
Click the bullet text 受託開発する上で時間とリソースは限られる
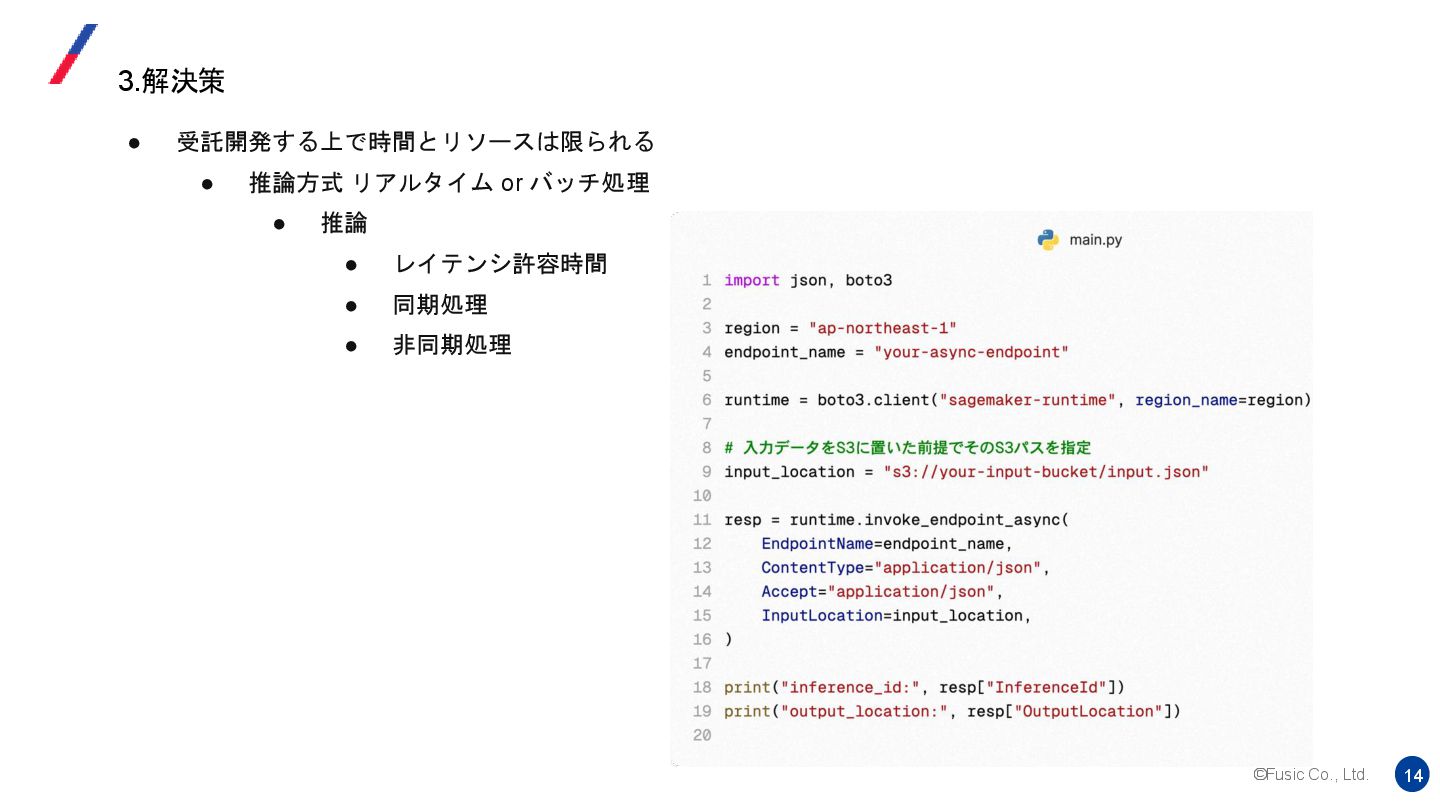(415, 142)
